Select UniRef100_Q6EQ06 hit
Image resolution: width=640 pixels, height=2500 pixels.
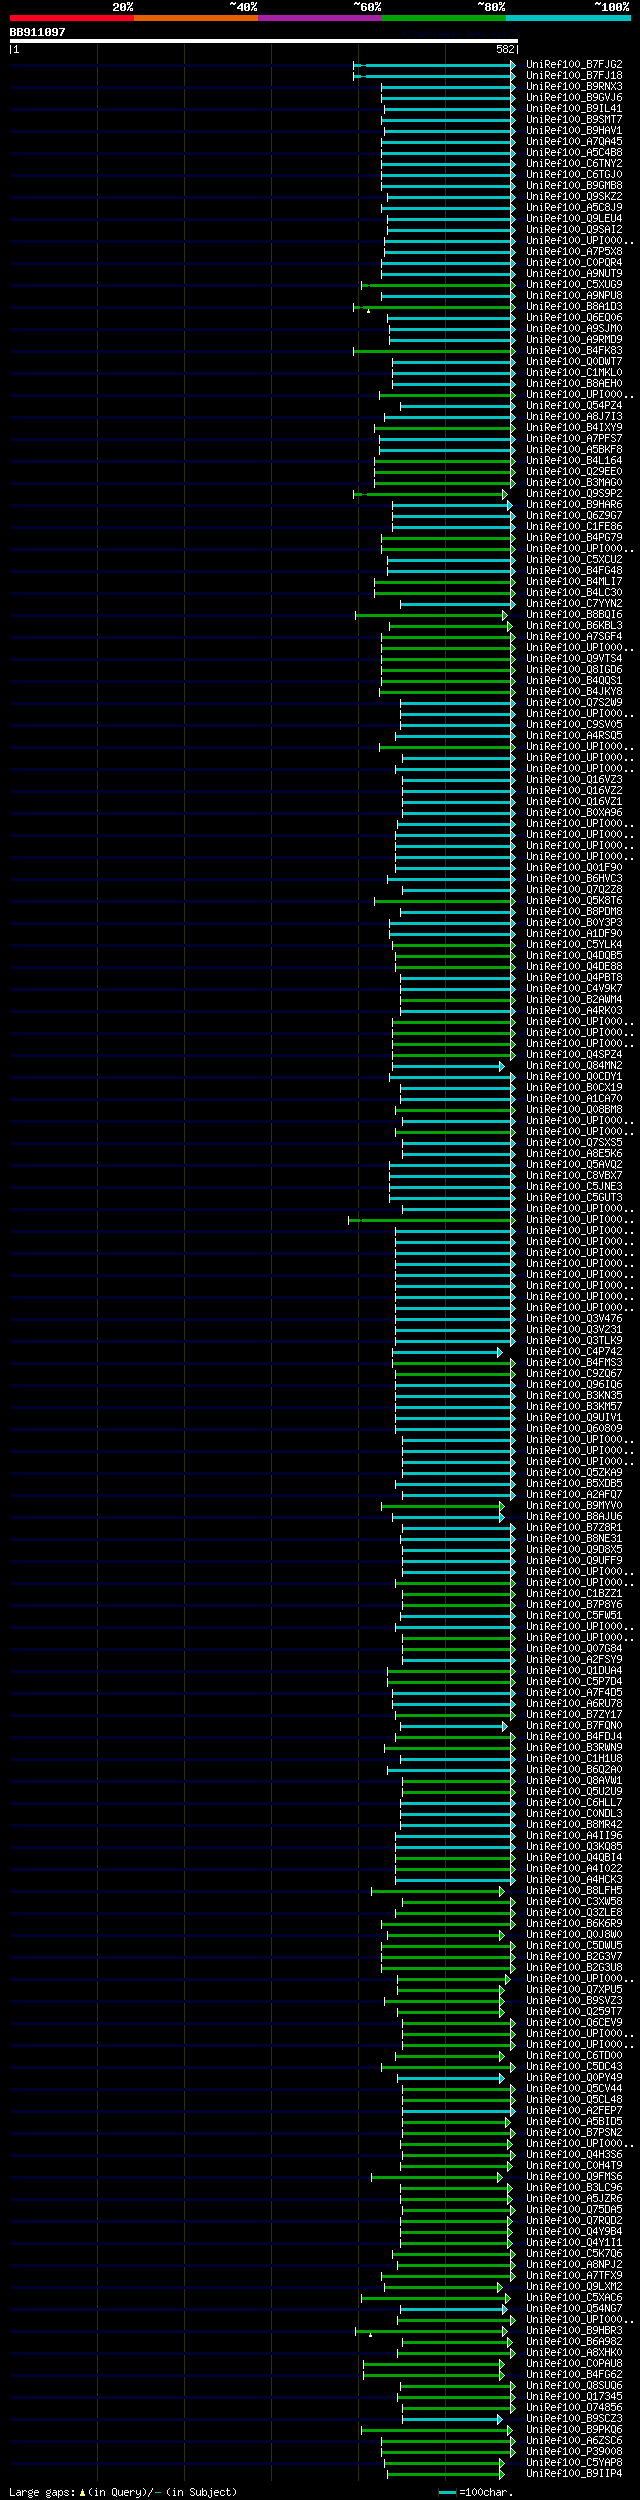pyautogui.click(x=574, y=317)
